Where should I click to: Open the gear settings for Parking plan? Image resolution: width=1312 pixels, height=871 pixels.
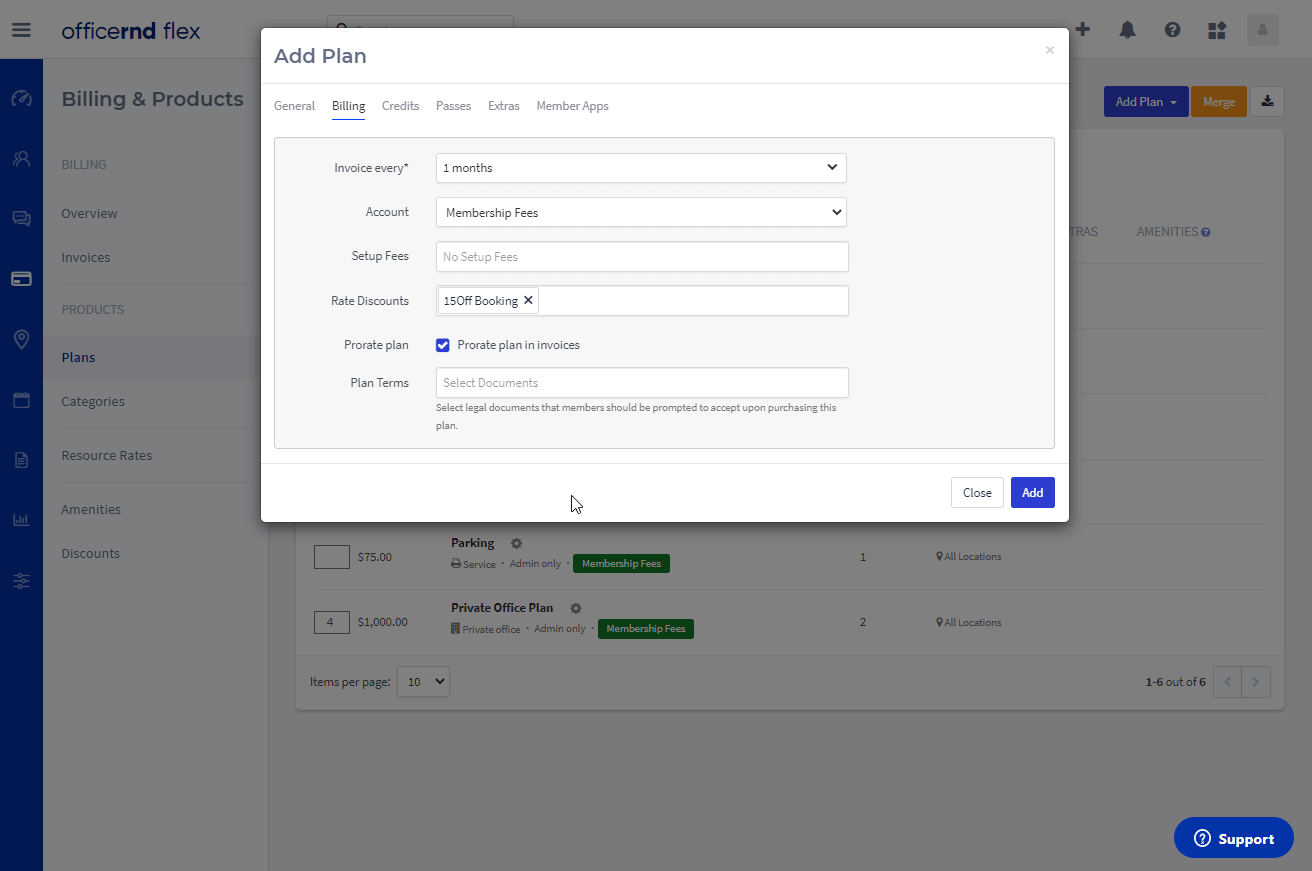pos(516,543)
